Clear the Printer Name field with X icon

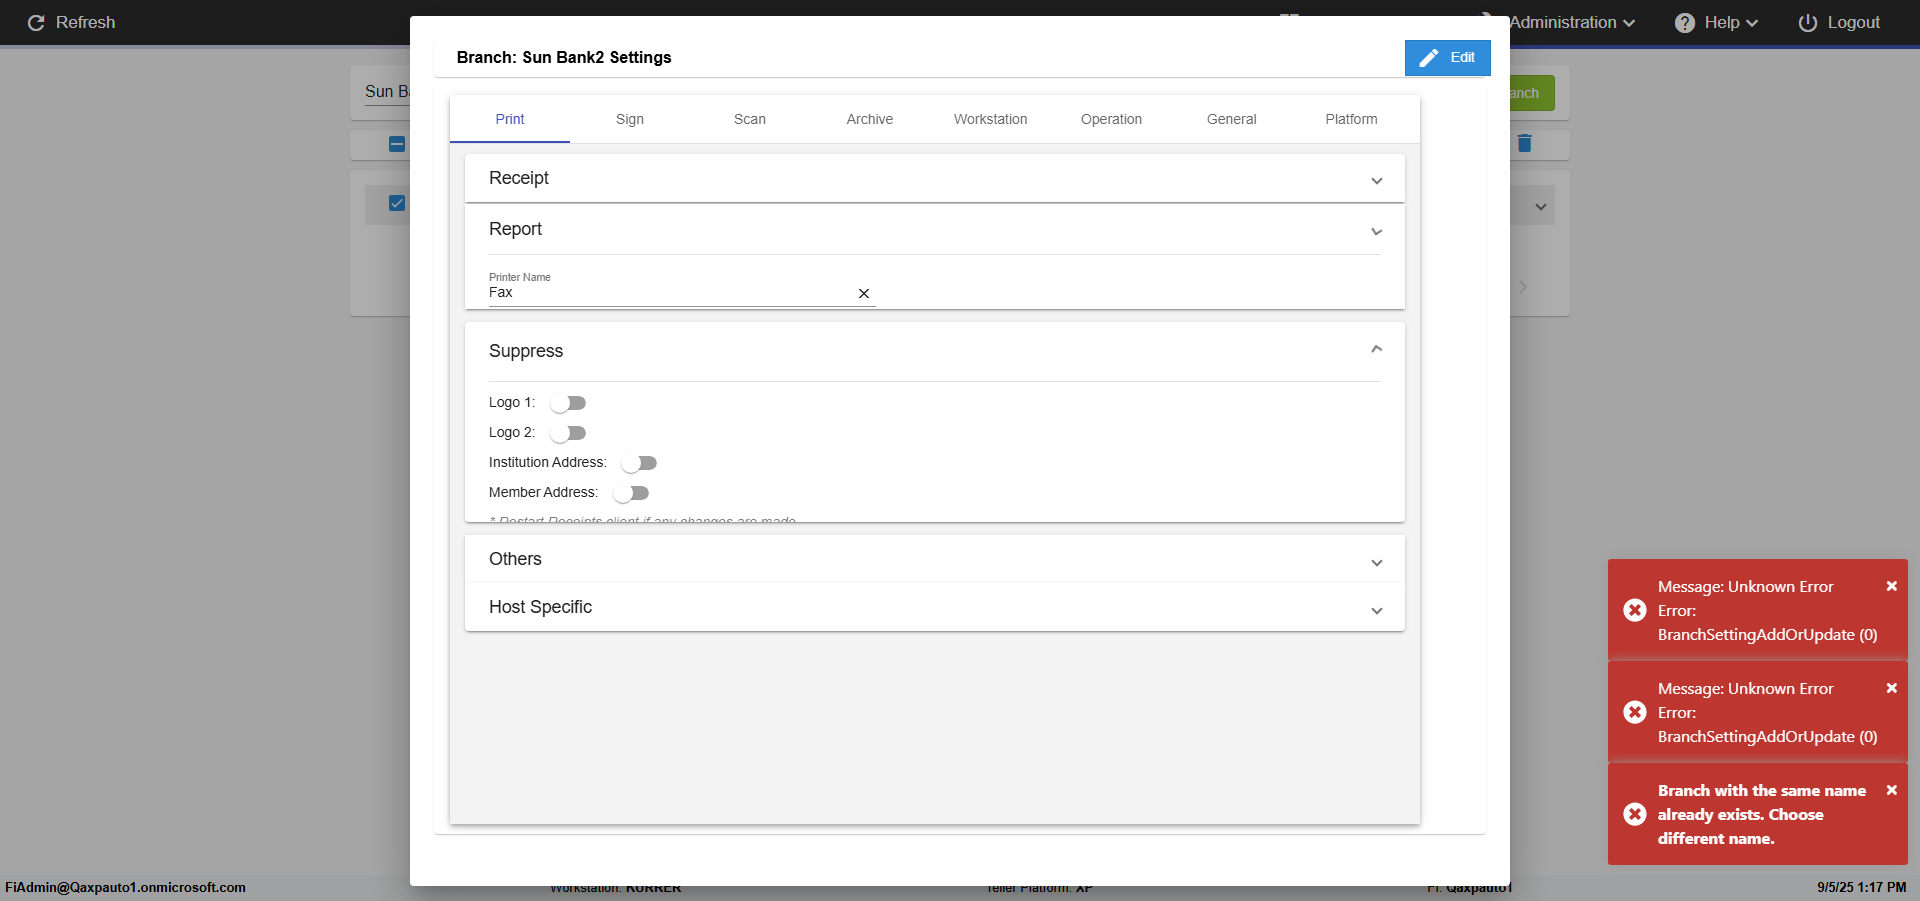[x=864, y=294]
